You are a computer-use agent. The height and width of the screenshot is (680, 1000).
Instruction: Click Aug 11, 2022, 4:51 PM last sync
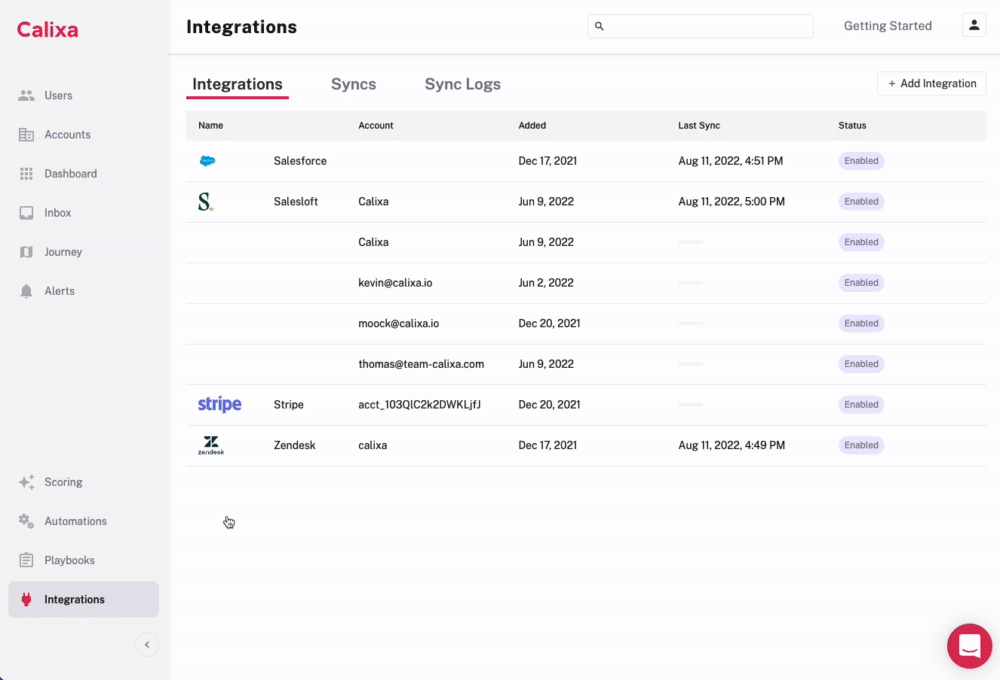click(x=730, y=161)
